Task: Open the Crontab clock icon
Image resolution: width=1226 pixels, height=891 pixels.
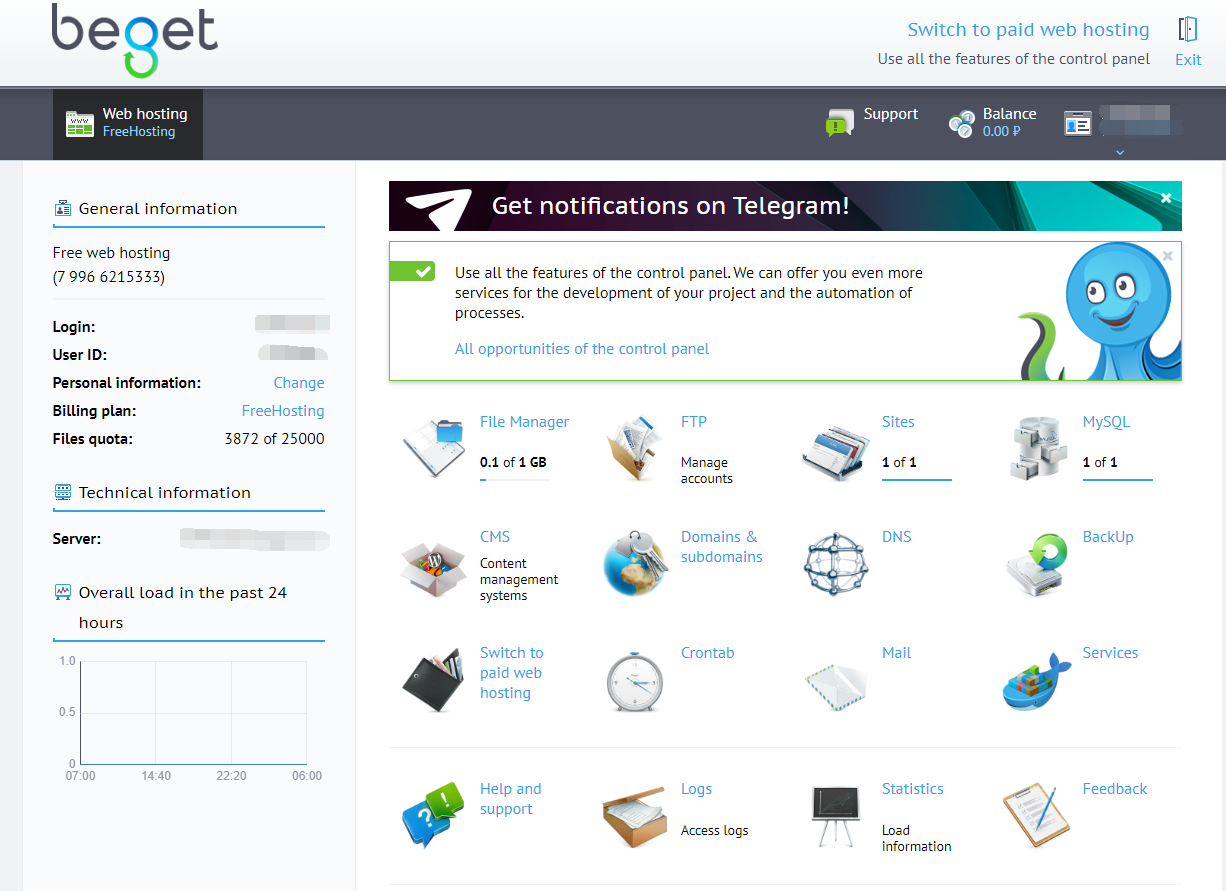Action: pos(634,681)
